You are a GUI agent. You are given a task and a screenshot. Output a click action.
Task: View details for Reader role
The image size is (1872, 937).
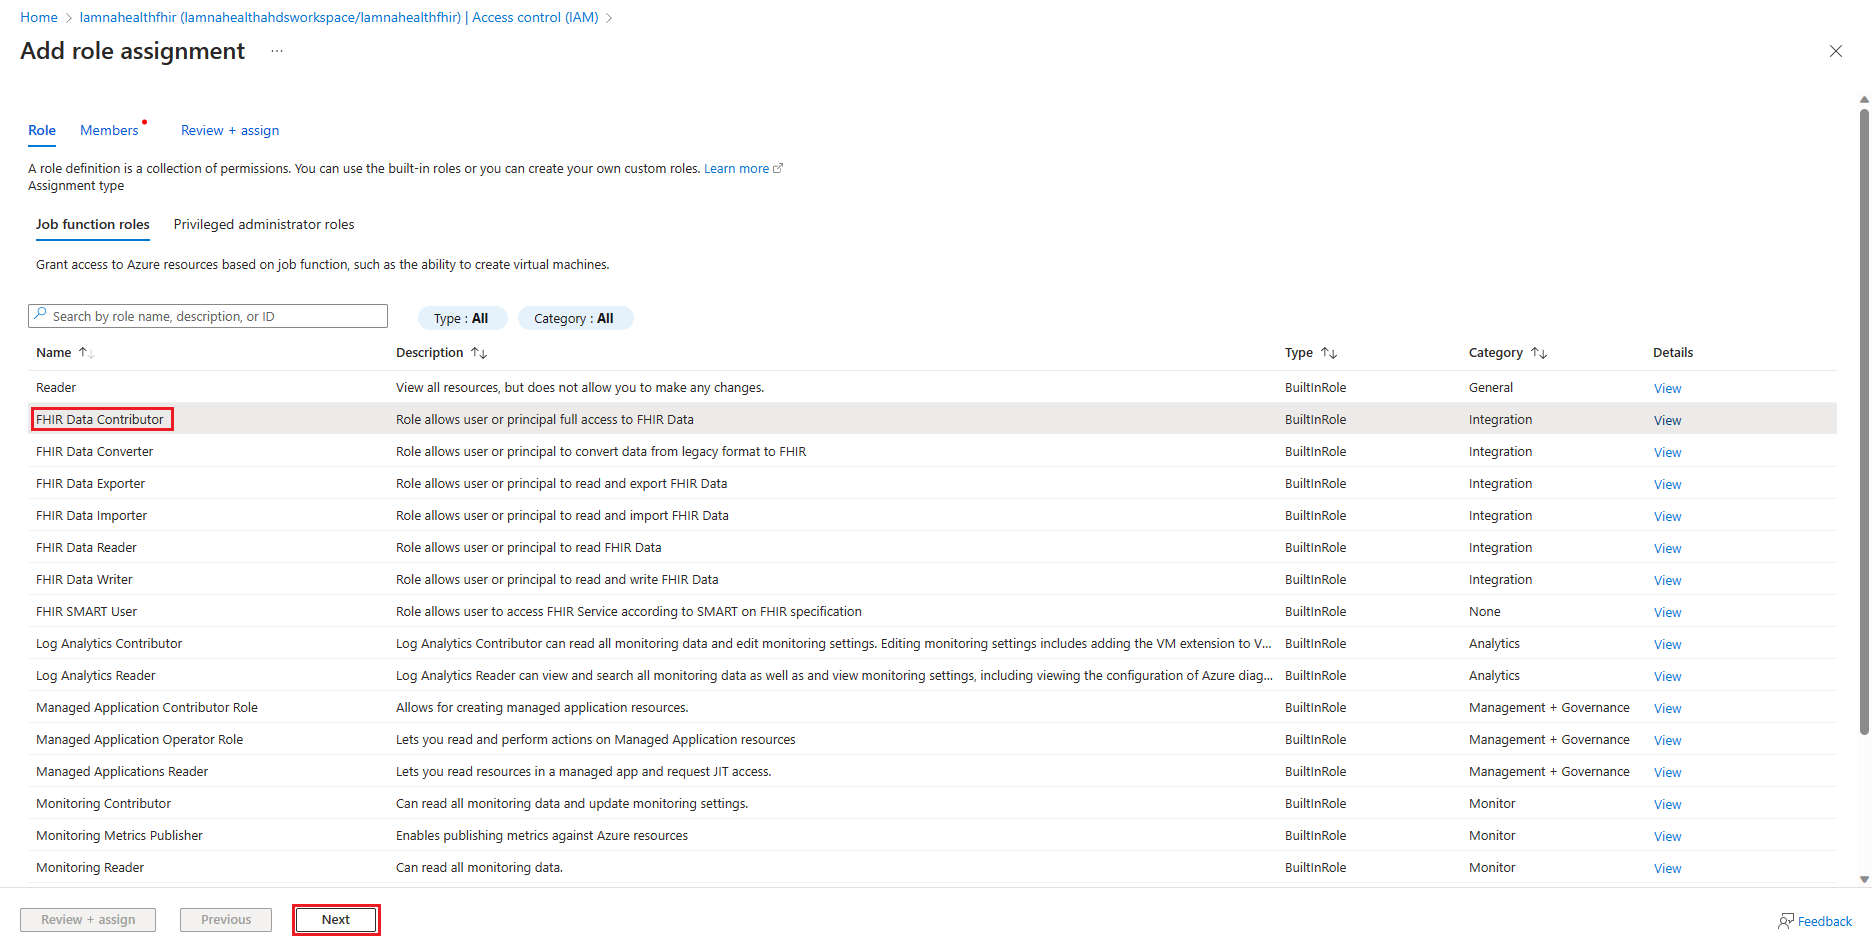pyautogui.click(x=1667, y=389)
